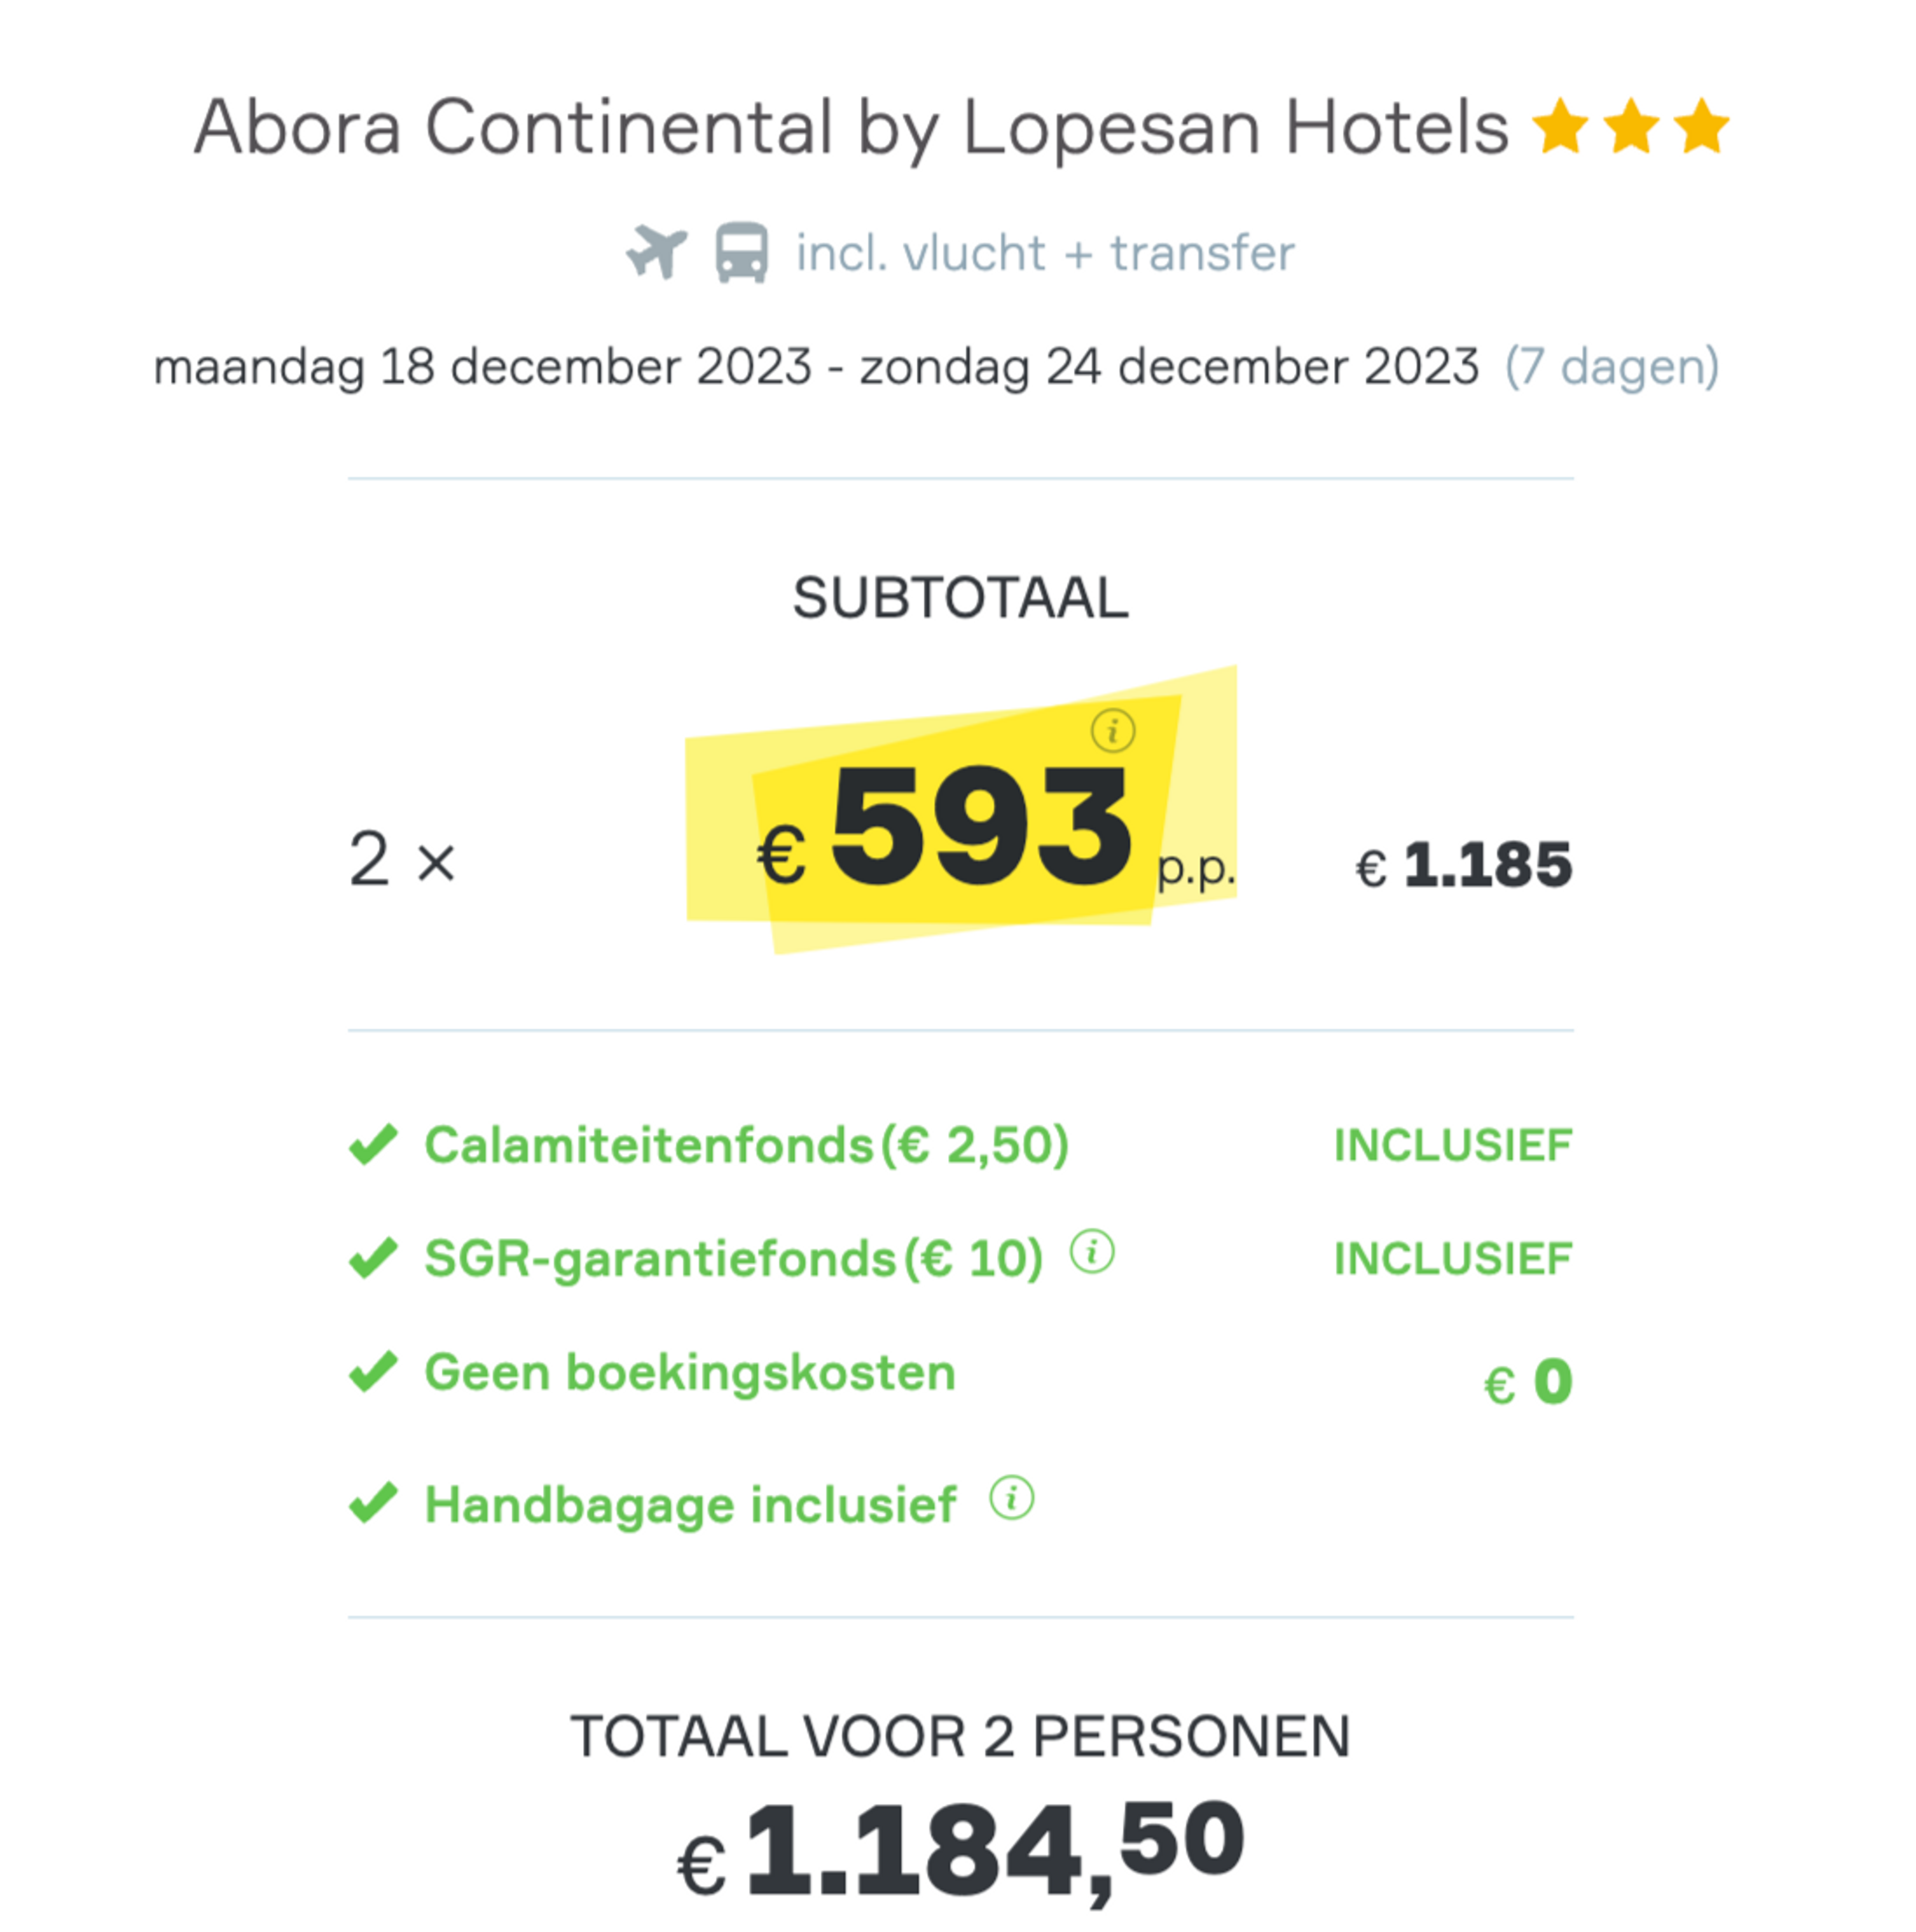Click the first gold star rating
The image size is (1916, 1932).
[1560, 126]
